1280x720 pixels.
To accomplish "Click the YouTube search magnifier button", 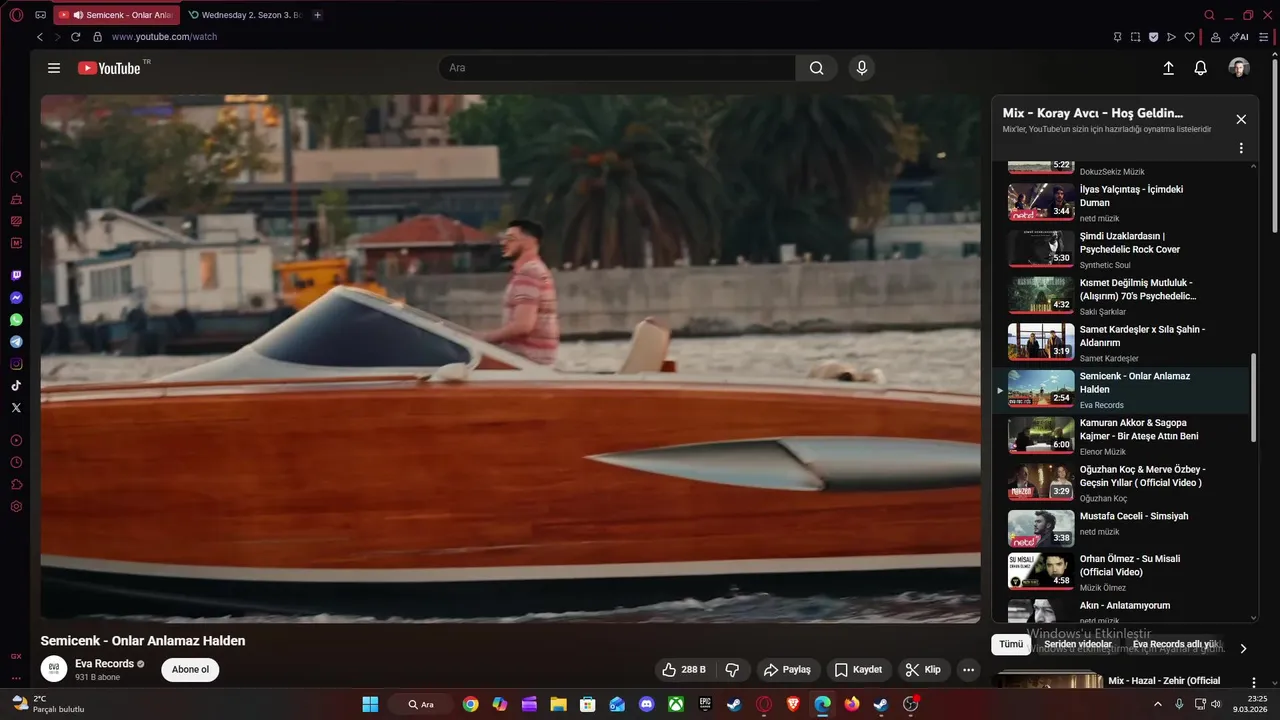I will [817, 68].
